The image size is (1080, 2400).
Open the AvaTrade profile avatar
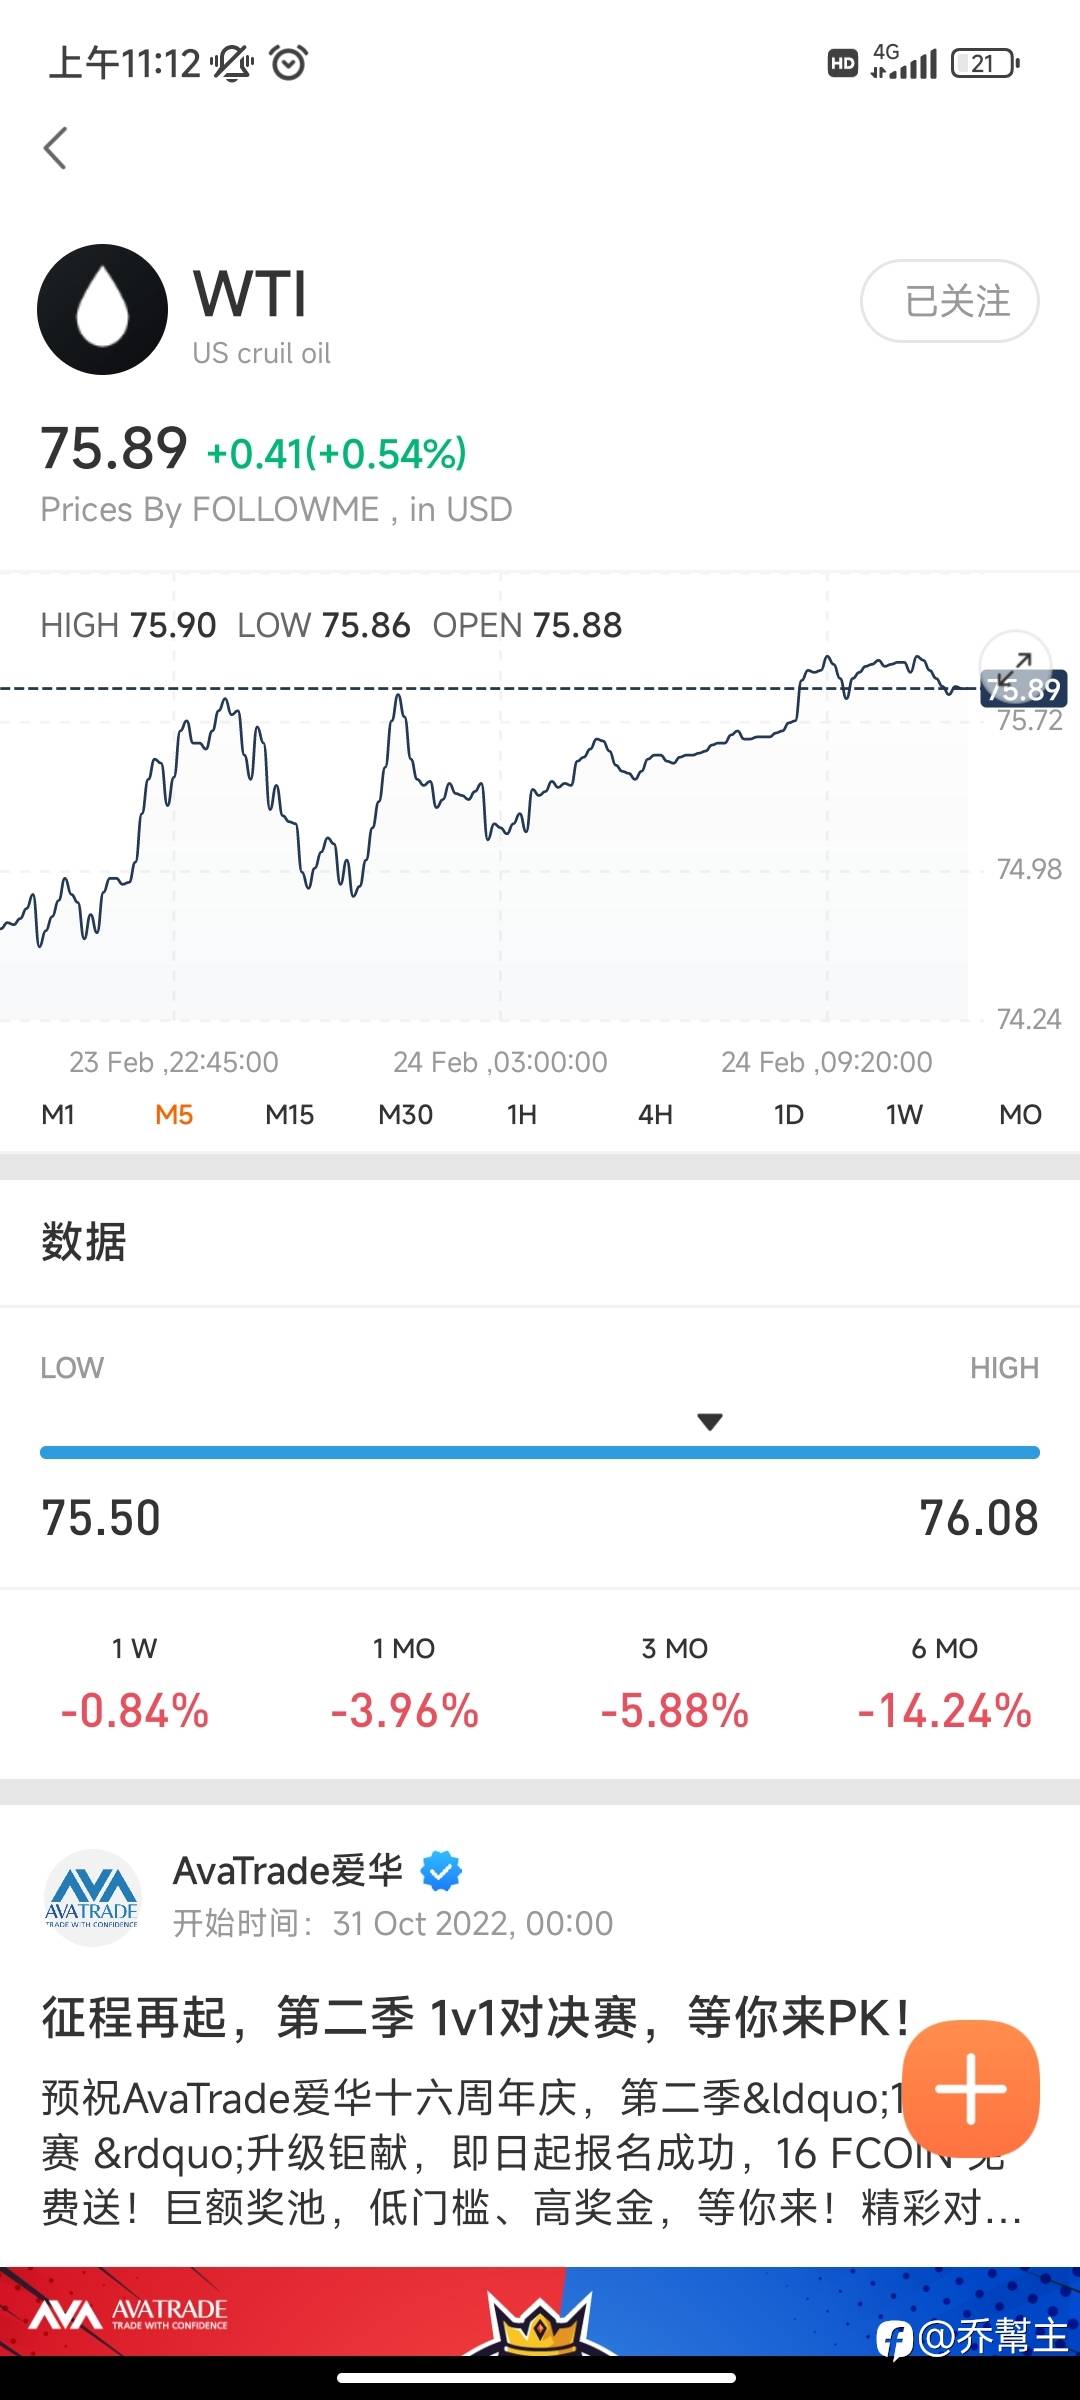tap(92, 1897)
